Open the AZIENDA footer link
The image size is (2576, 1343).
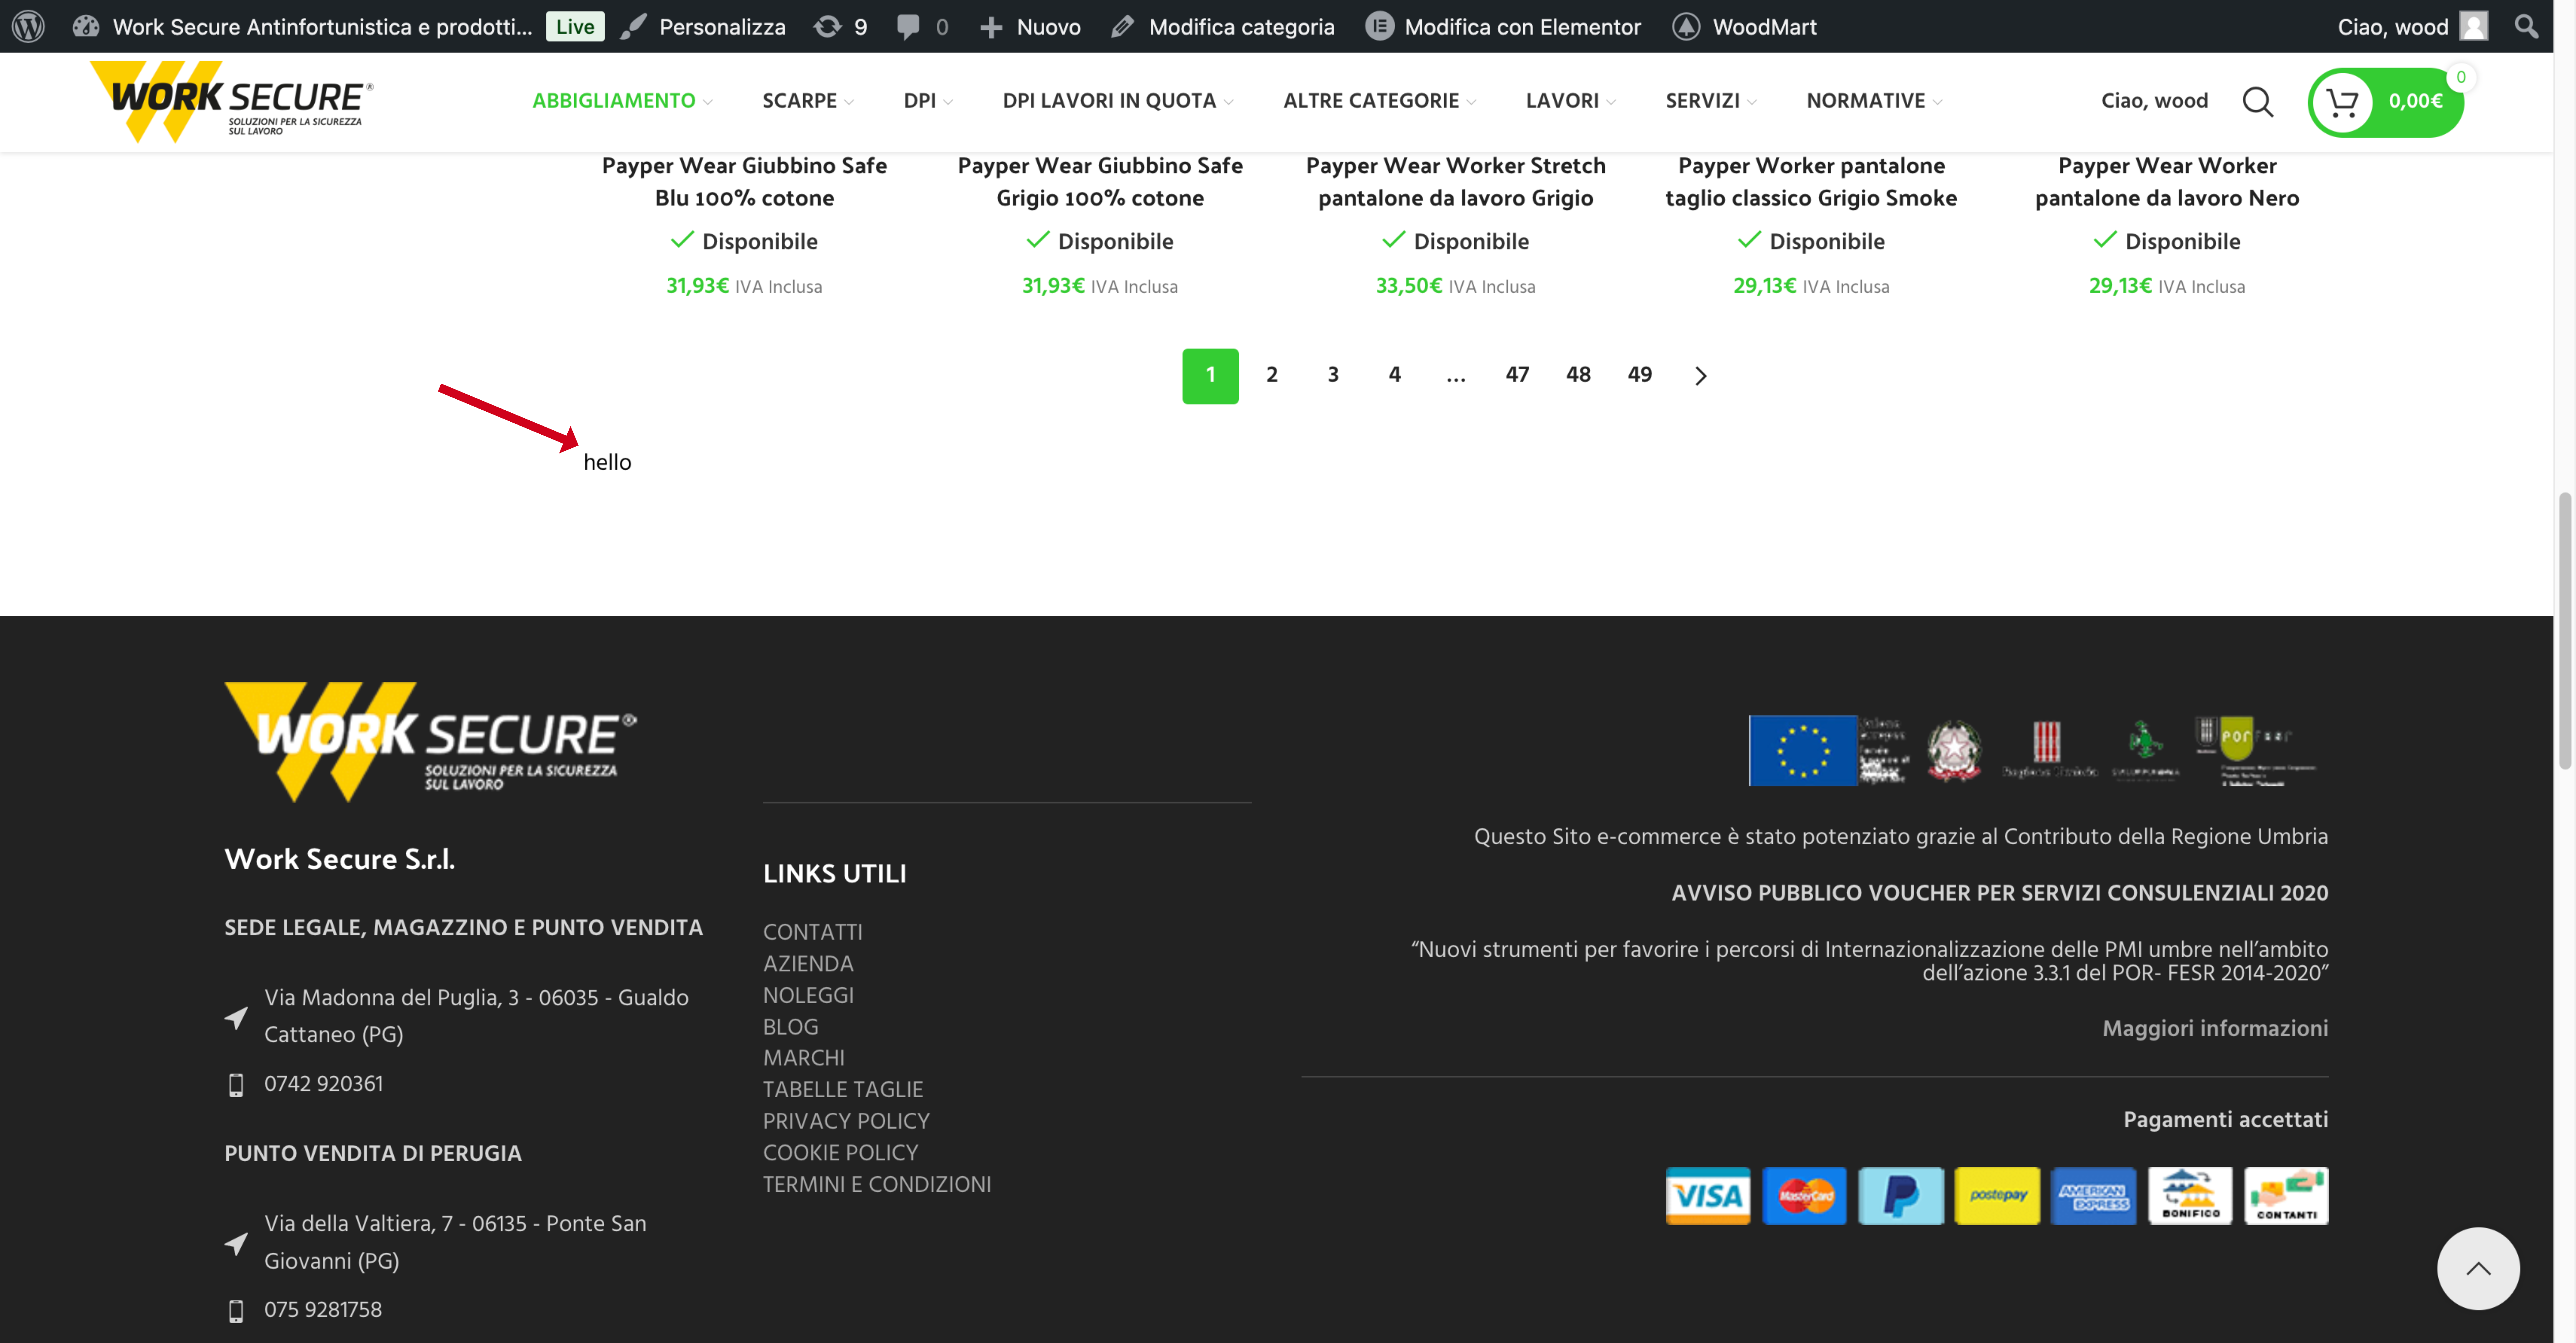tap(808, 964)
